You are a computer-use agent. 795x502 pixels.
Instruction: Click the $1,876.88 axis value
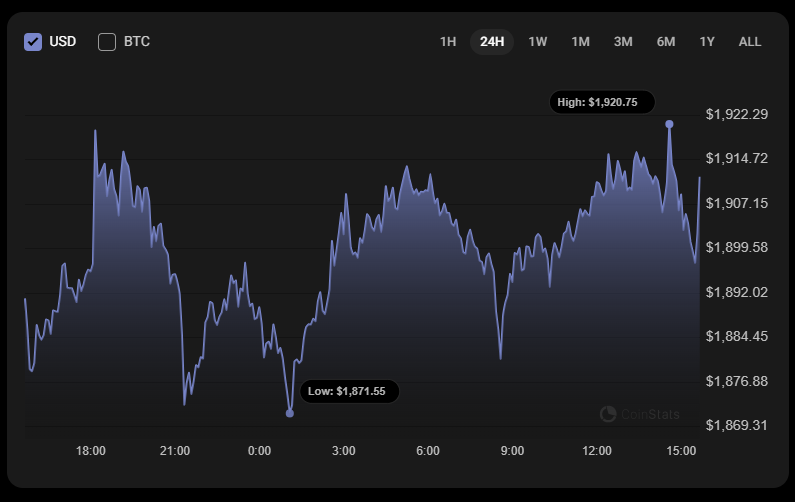[737, 381]
